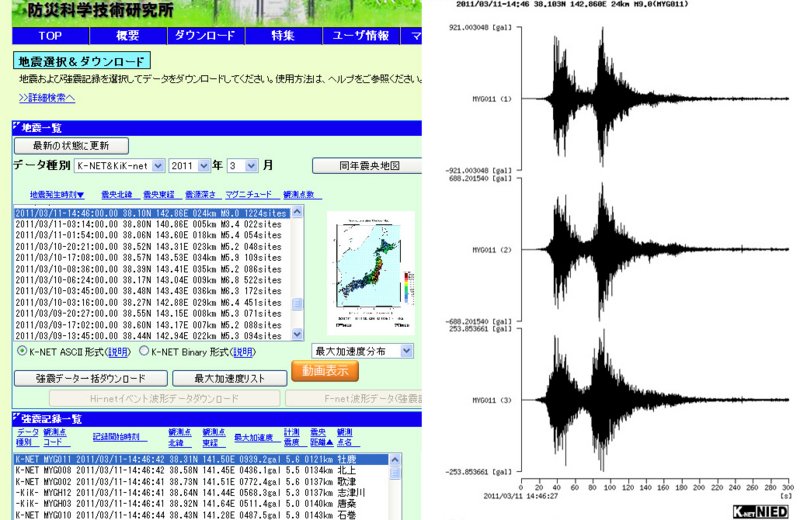Click earthquake list scrollbar up arrow
Viewport: 800px width, 520px height.
297,212
